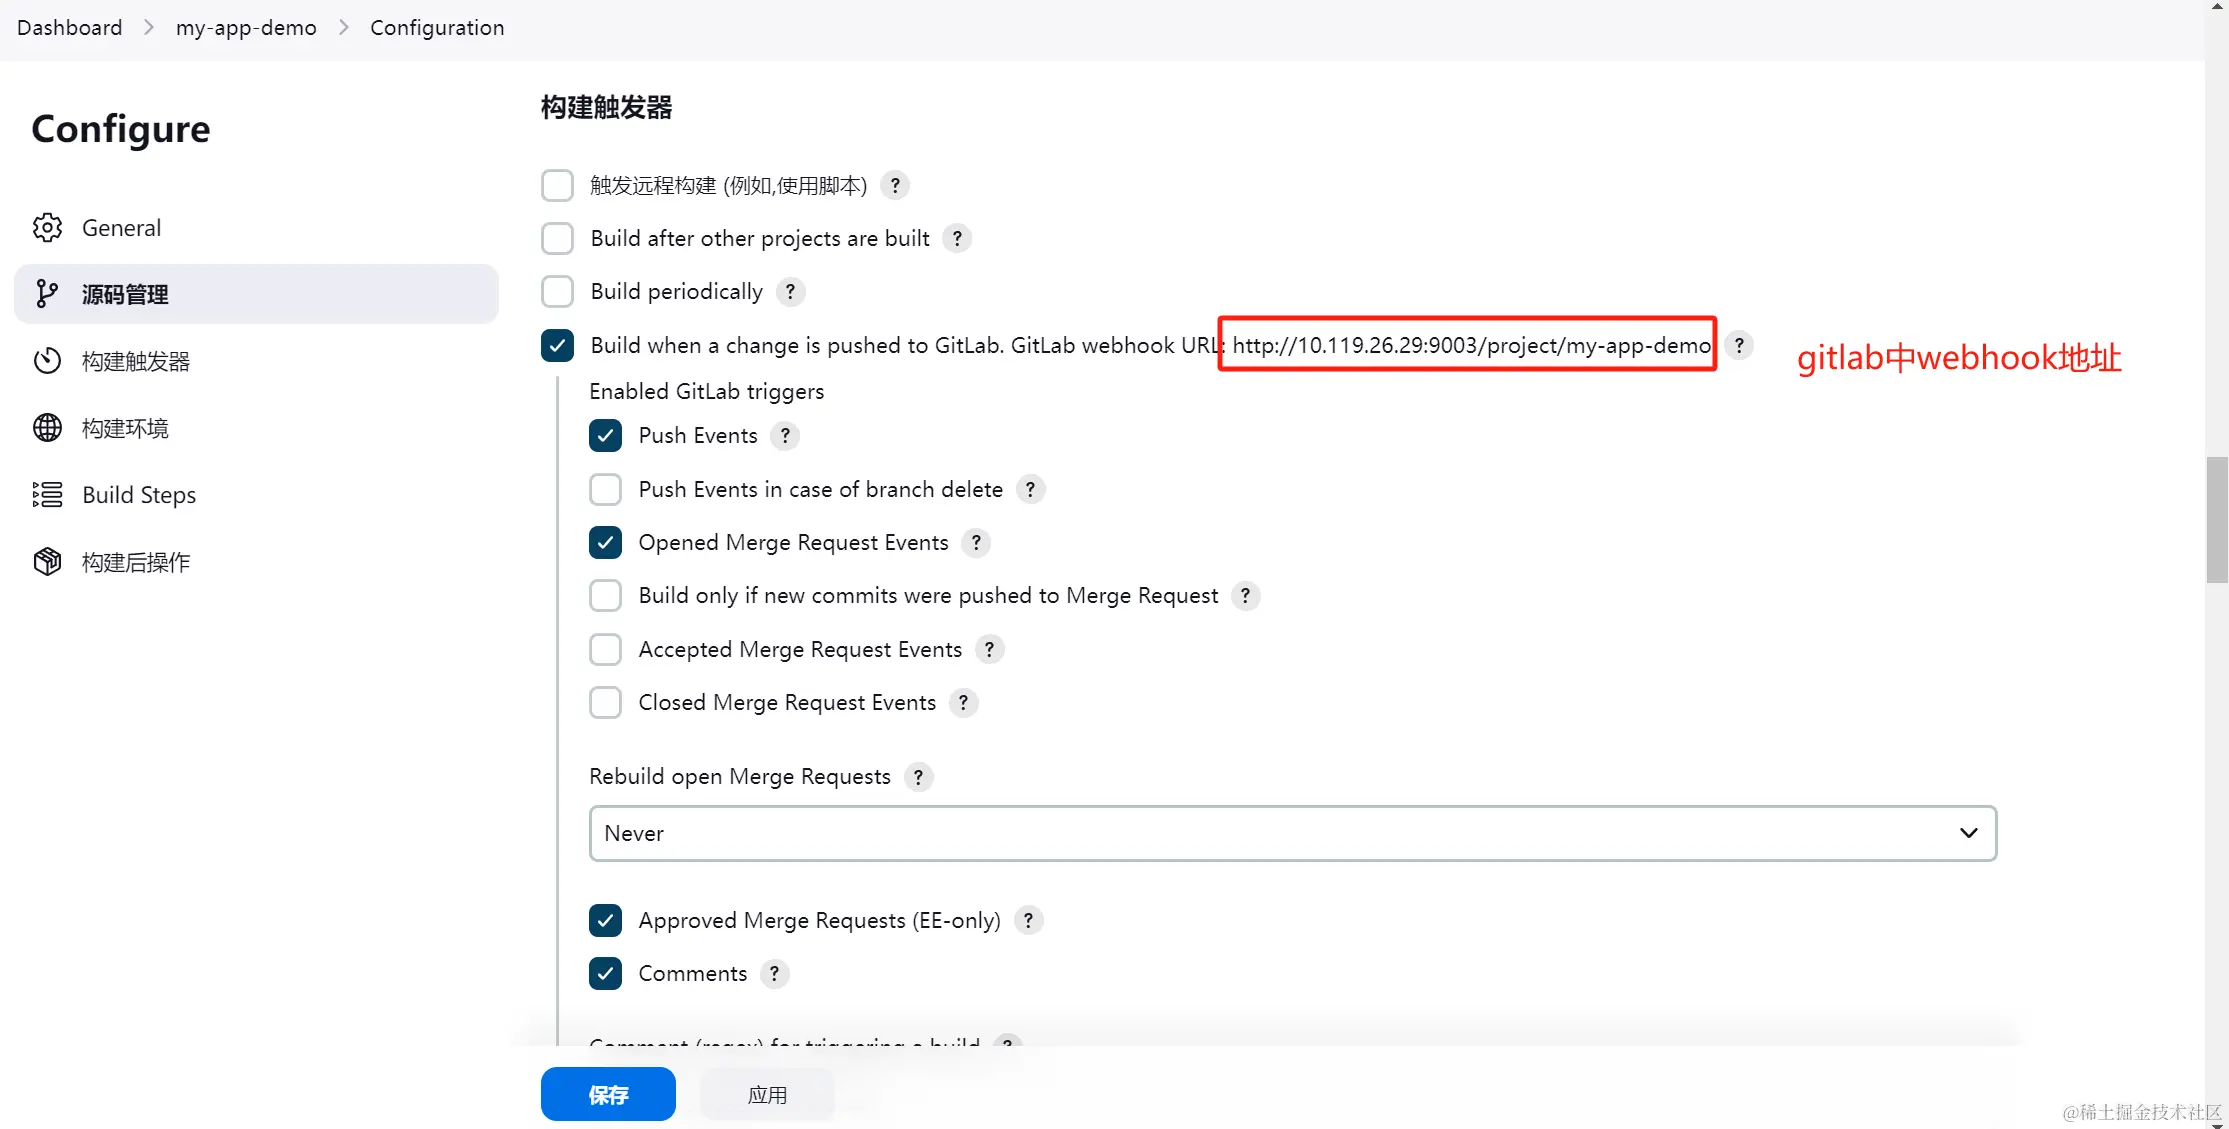Open help for Build periodically
This screenshot has height=1129, width=2229.
point(790,291)
